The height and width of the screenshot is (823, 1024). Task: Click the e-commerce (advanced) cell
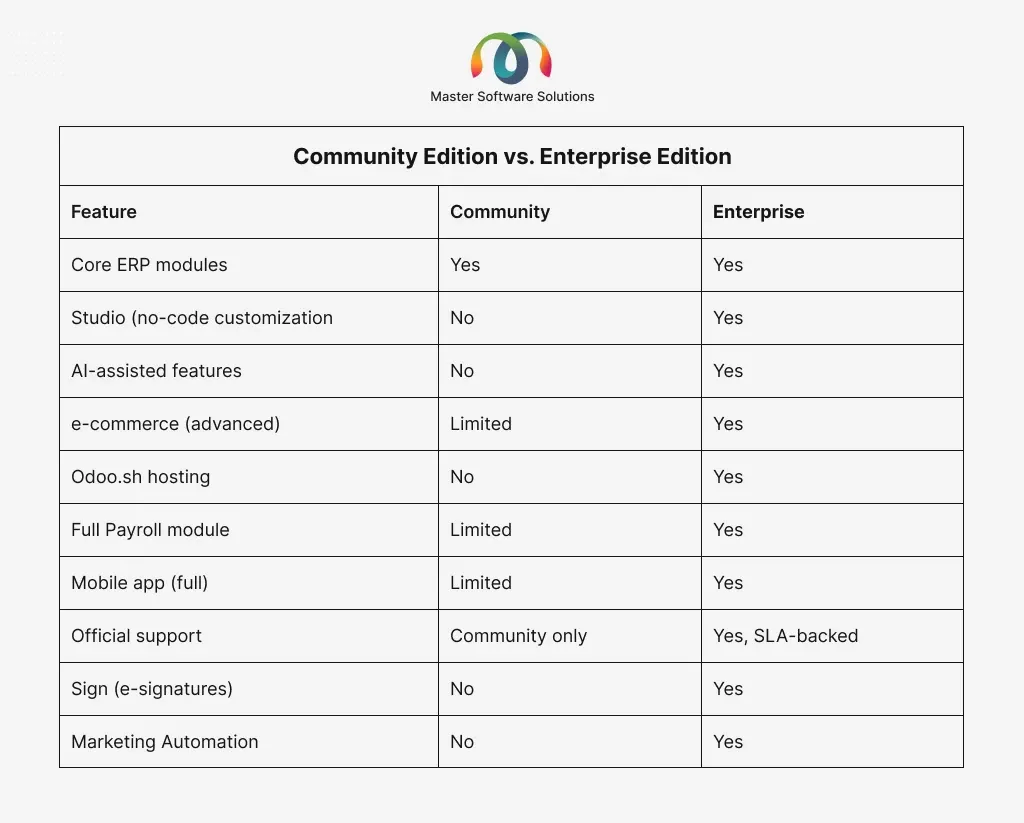click(x=175, y=424)
